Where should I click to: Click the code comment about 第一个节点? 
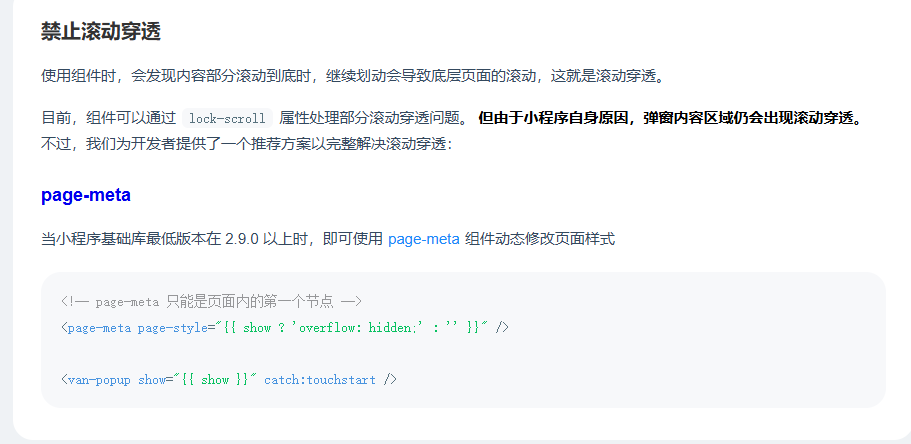211,302
